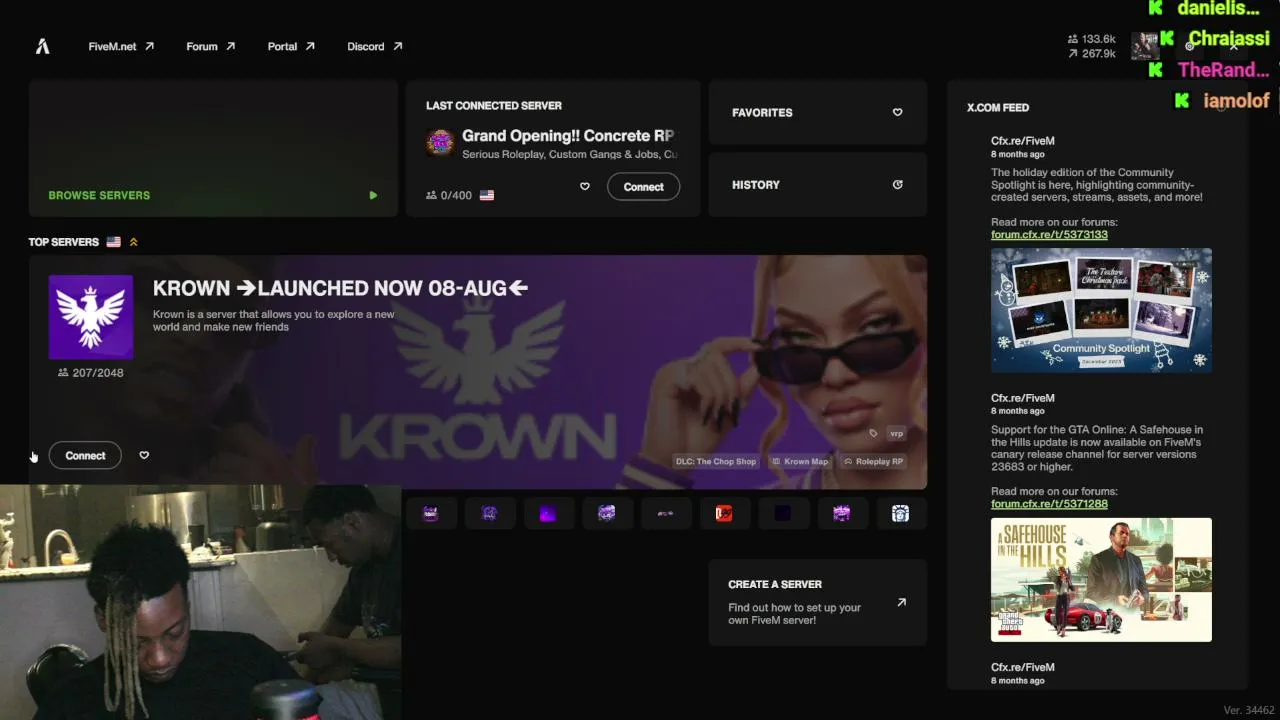Screen dimensions: 1280x720
Task: Go to the Portal link
Action: pos(291,46)
